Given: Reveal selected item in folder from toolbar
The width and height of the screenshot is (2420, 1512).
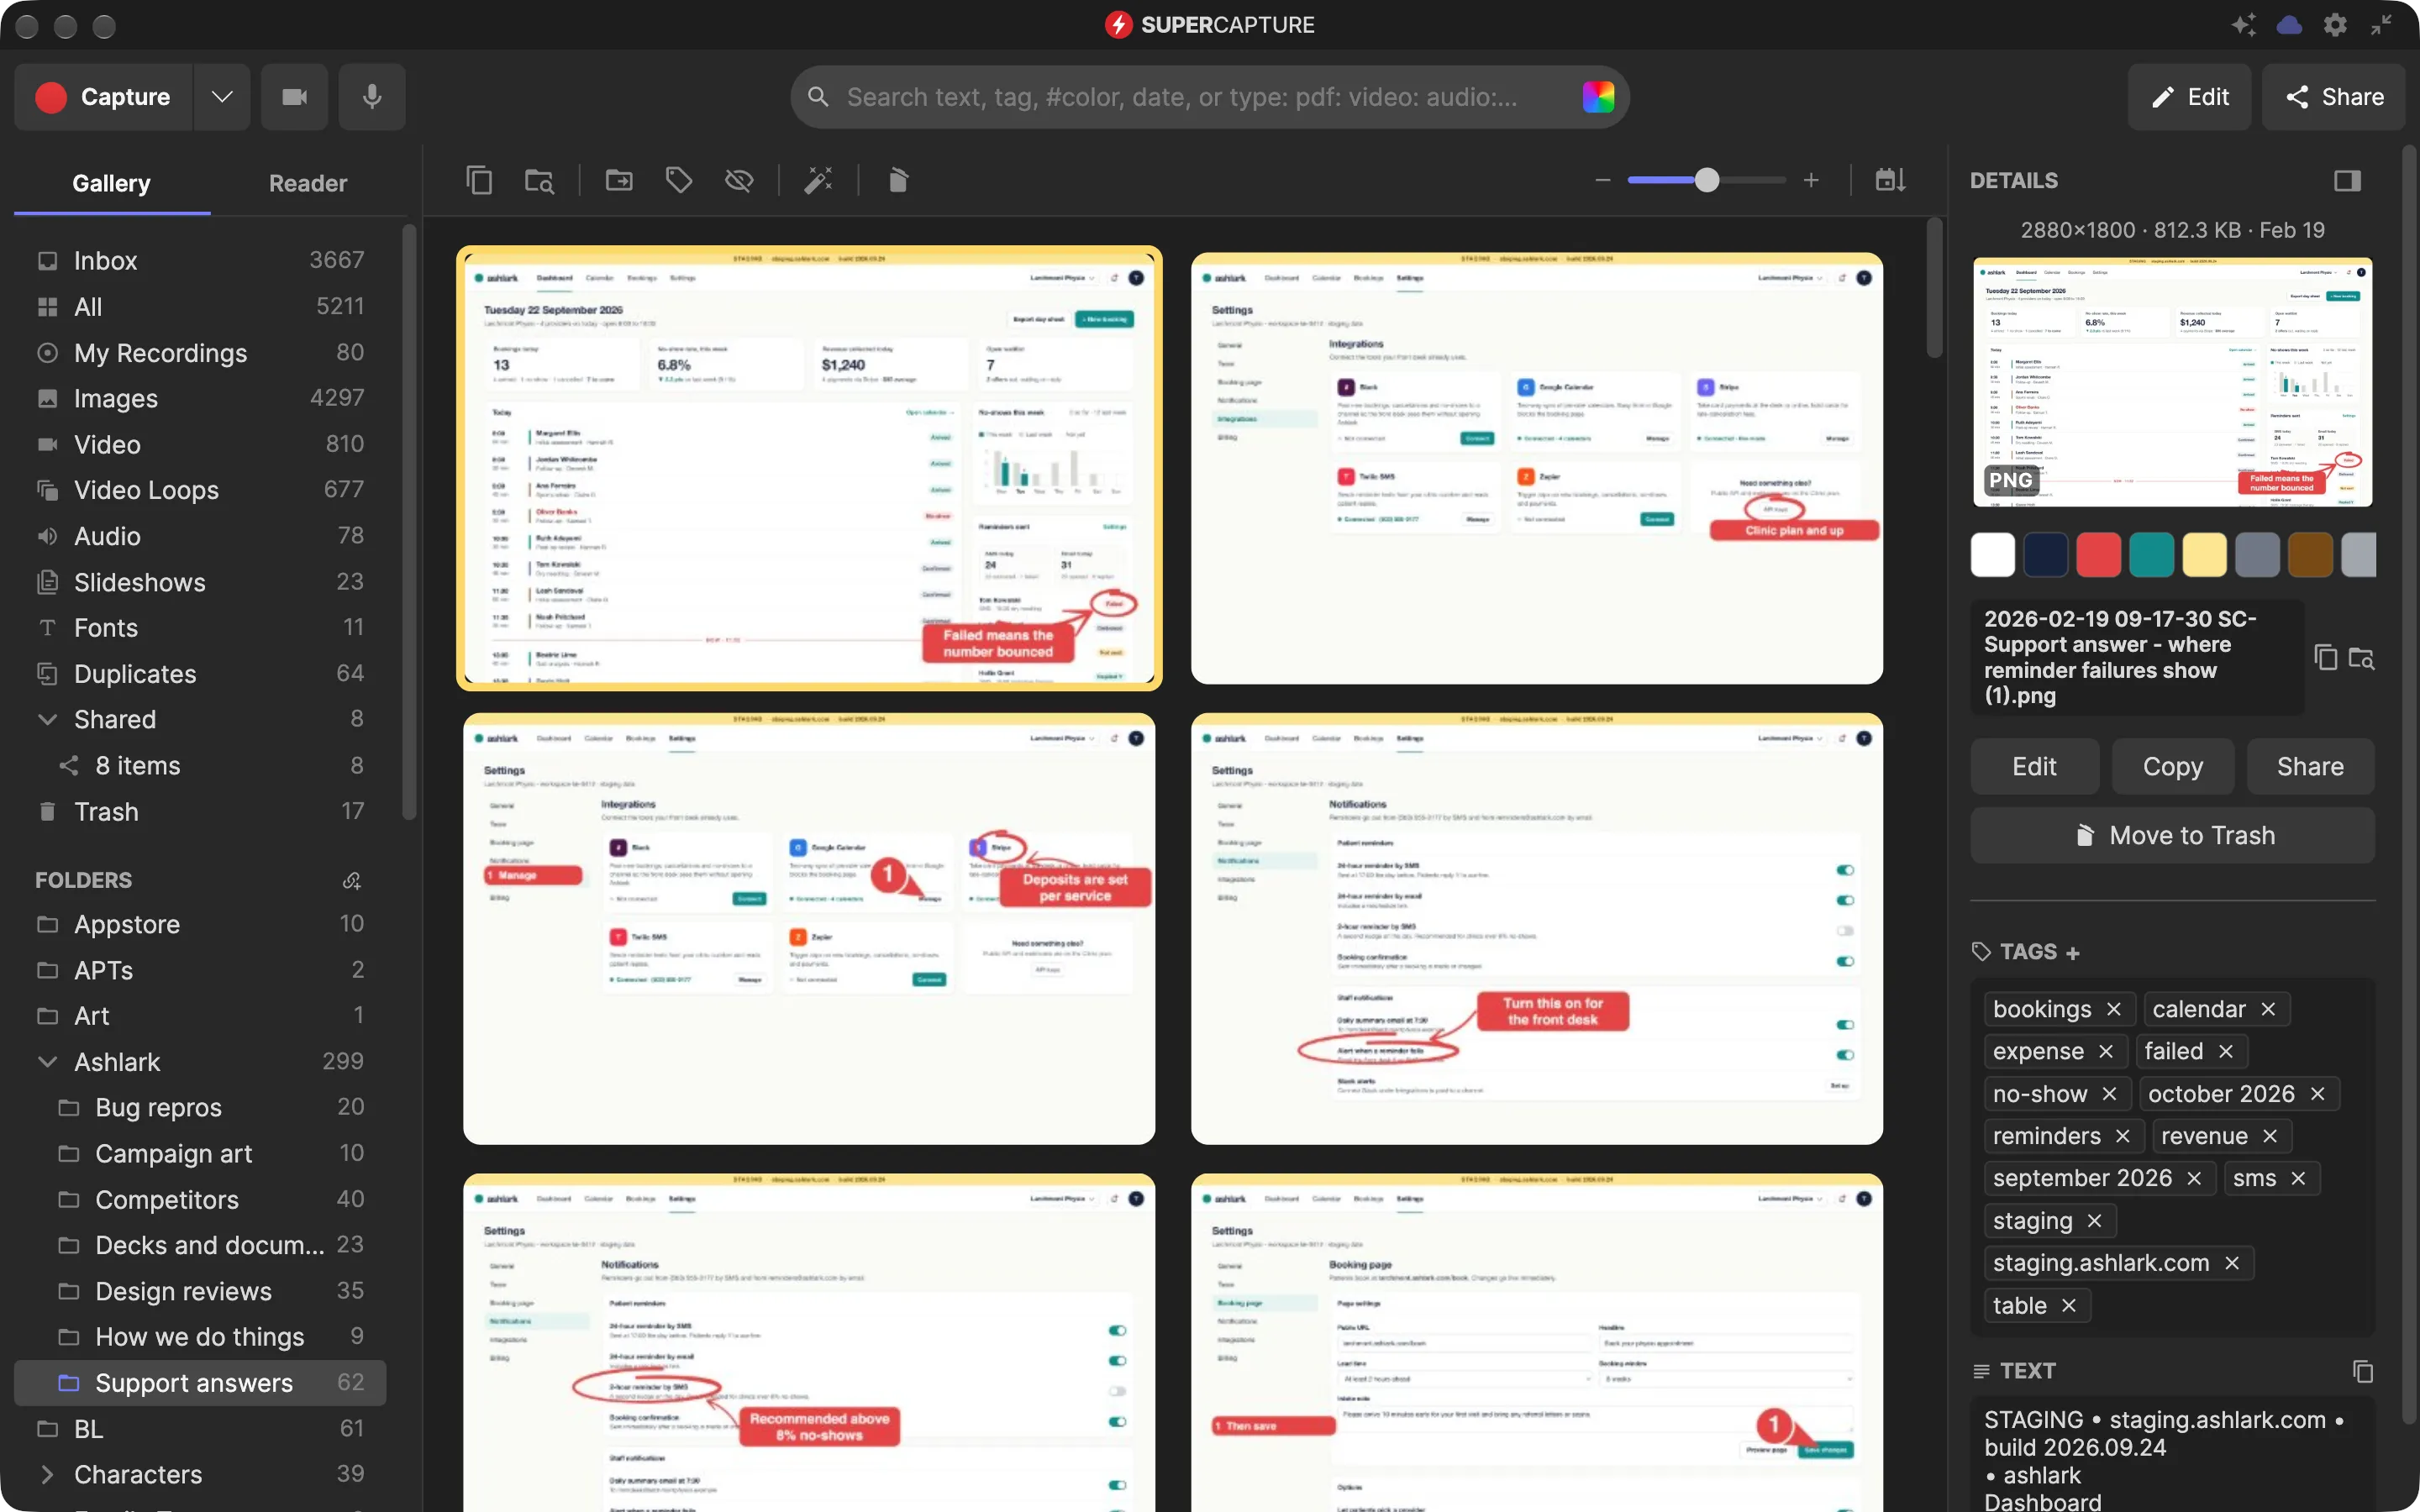Looking at the screenshot, I should (x=539, y=180).
